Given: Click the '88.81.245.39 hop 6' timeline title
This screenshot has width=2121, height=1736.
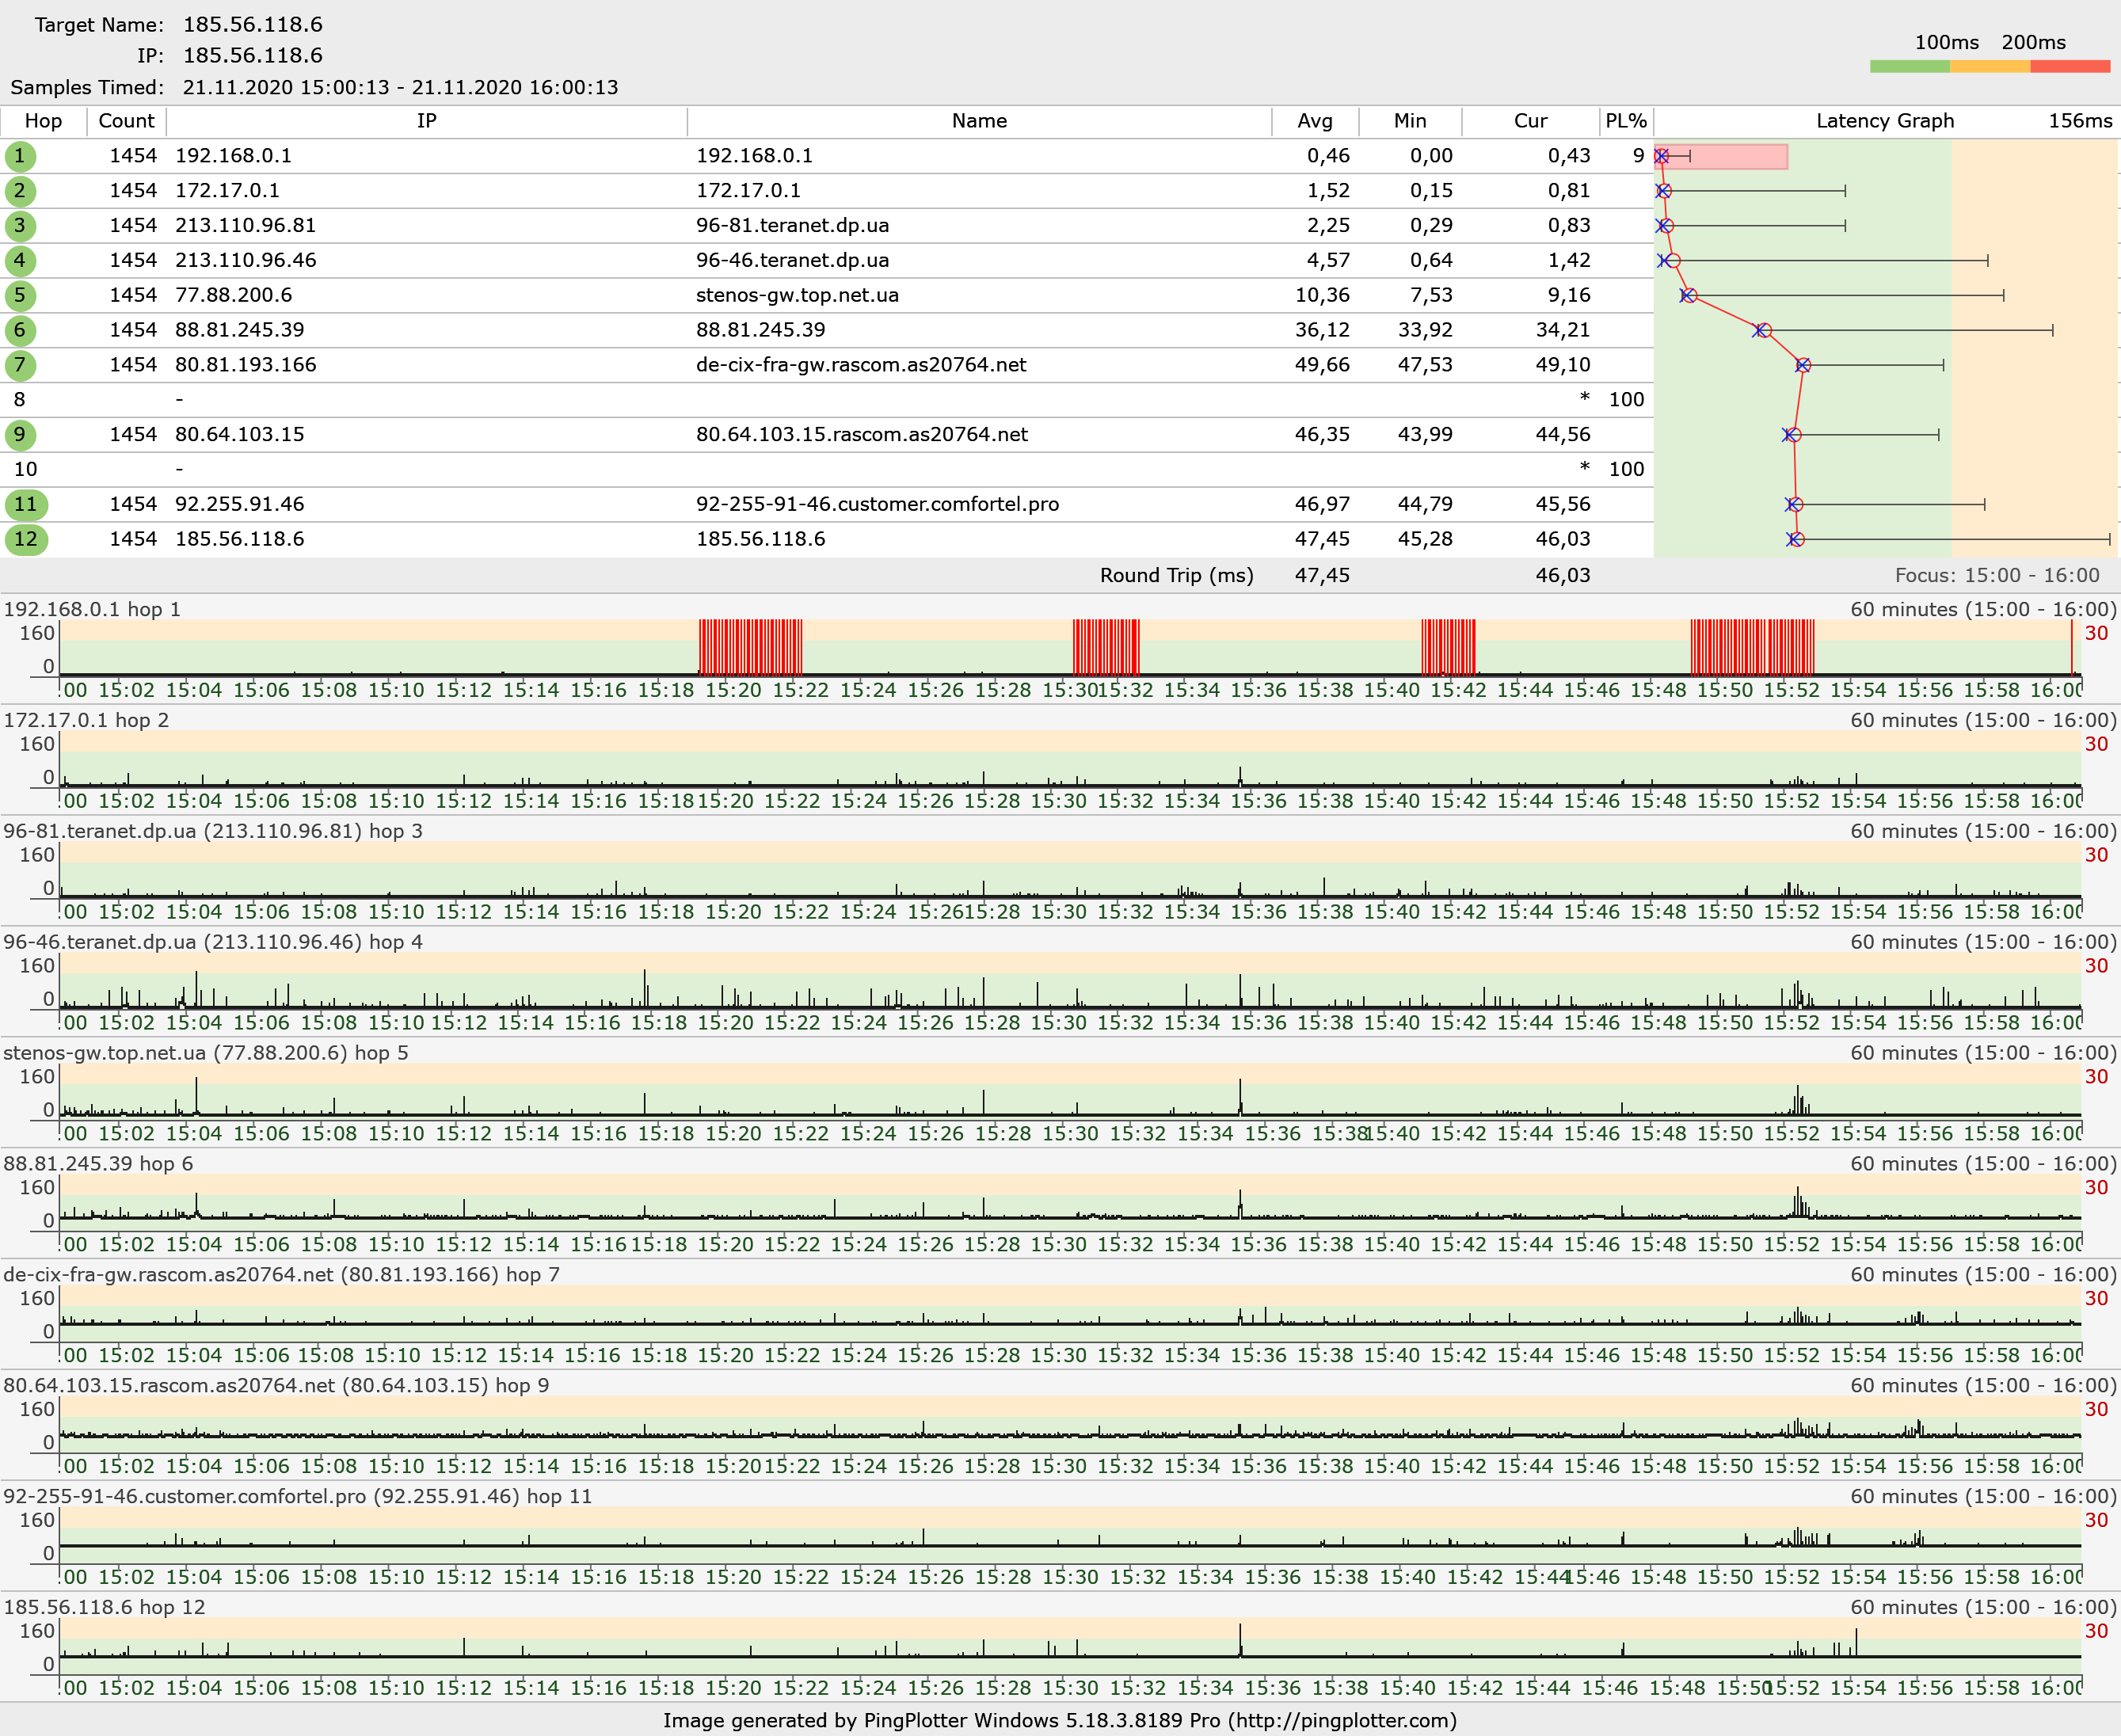Looking at the screenshot, I should tap(98, 1164).
